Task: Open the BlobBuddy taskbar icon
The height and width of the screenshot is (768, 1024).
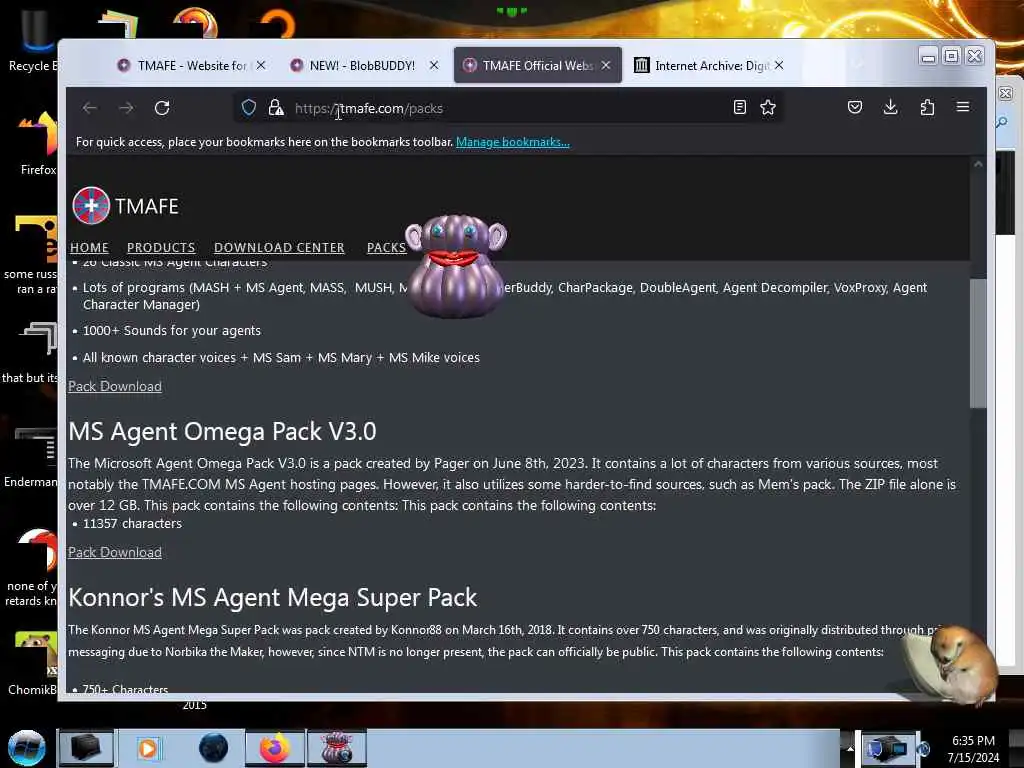Action: [x=338, y=748]
